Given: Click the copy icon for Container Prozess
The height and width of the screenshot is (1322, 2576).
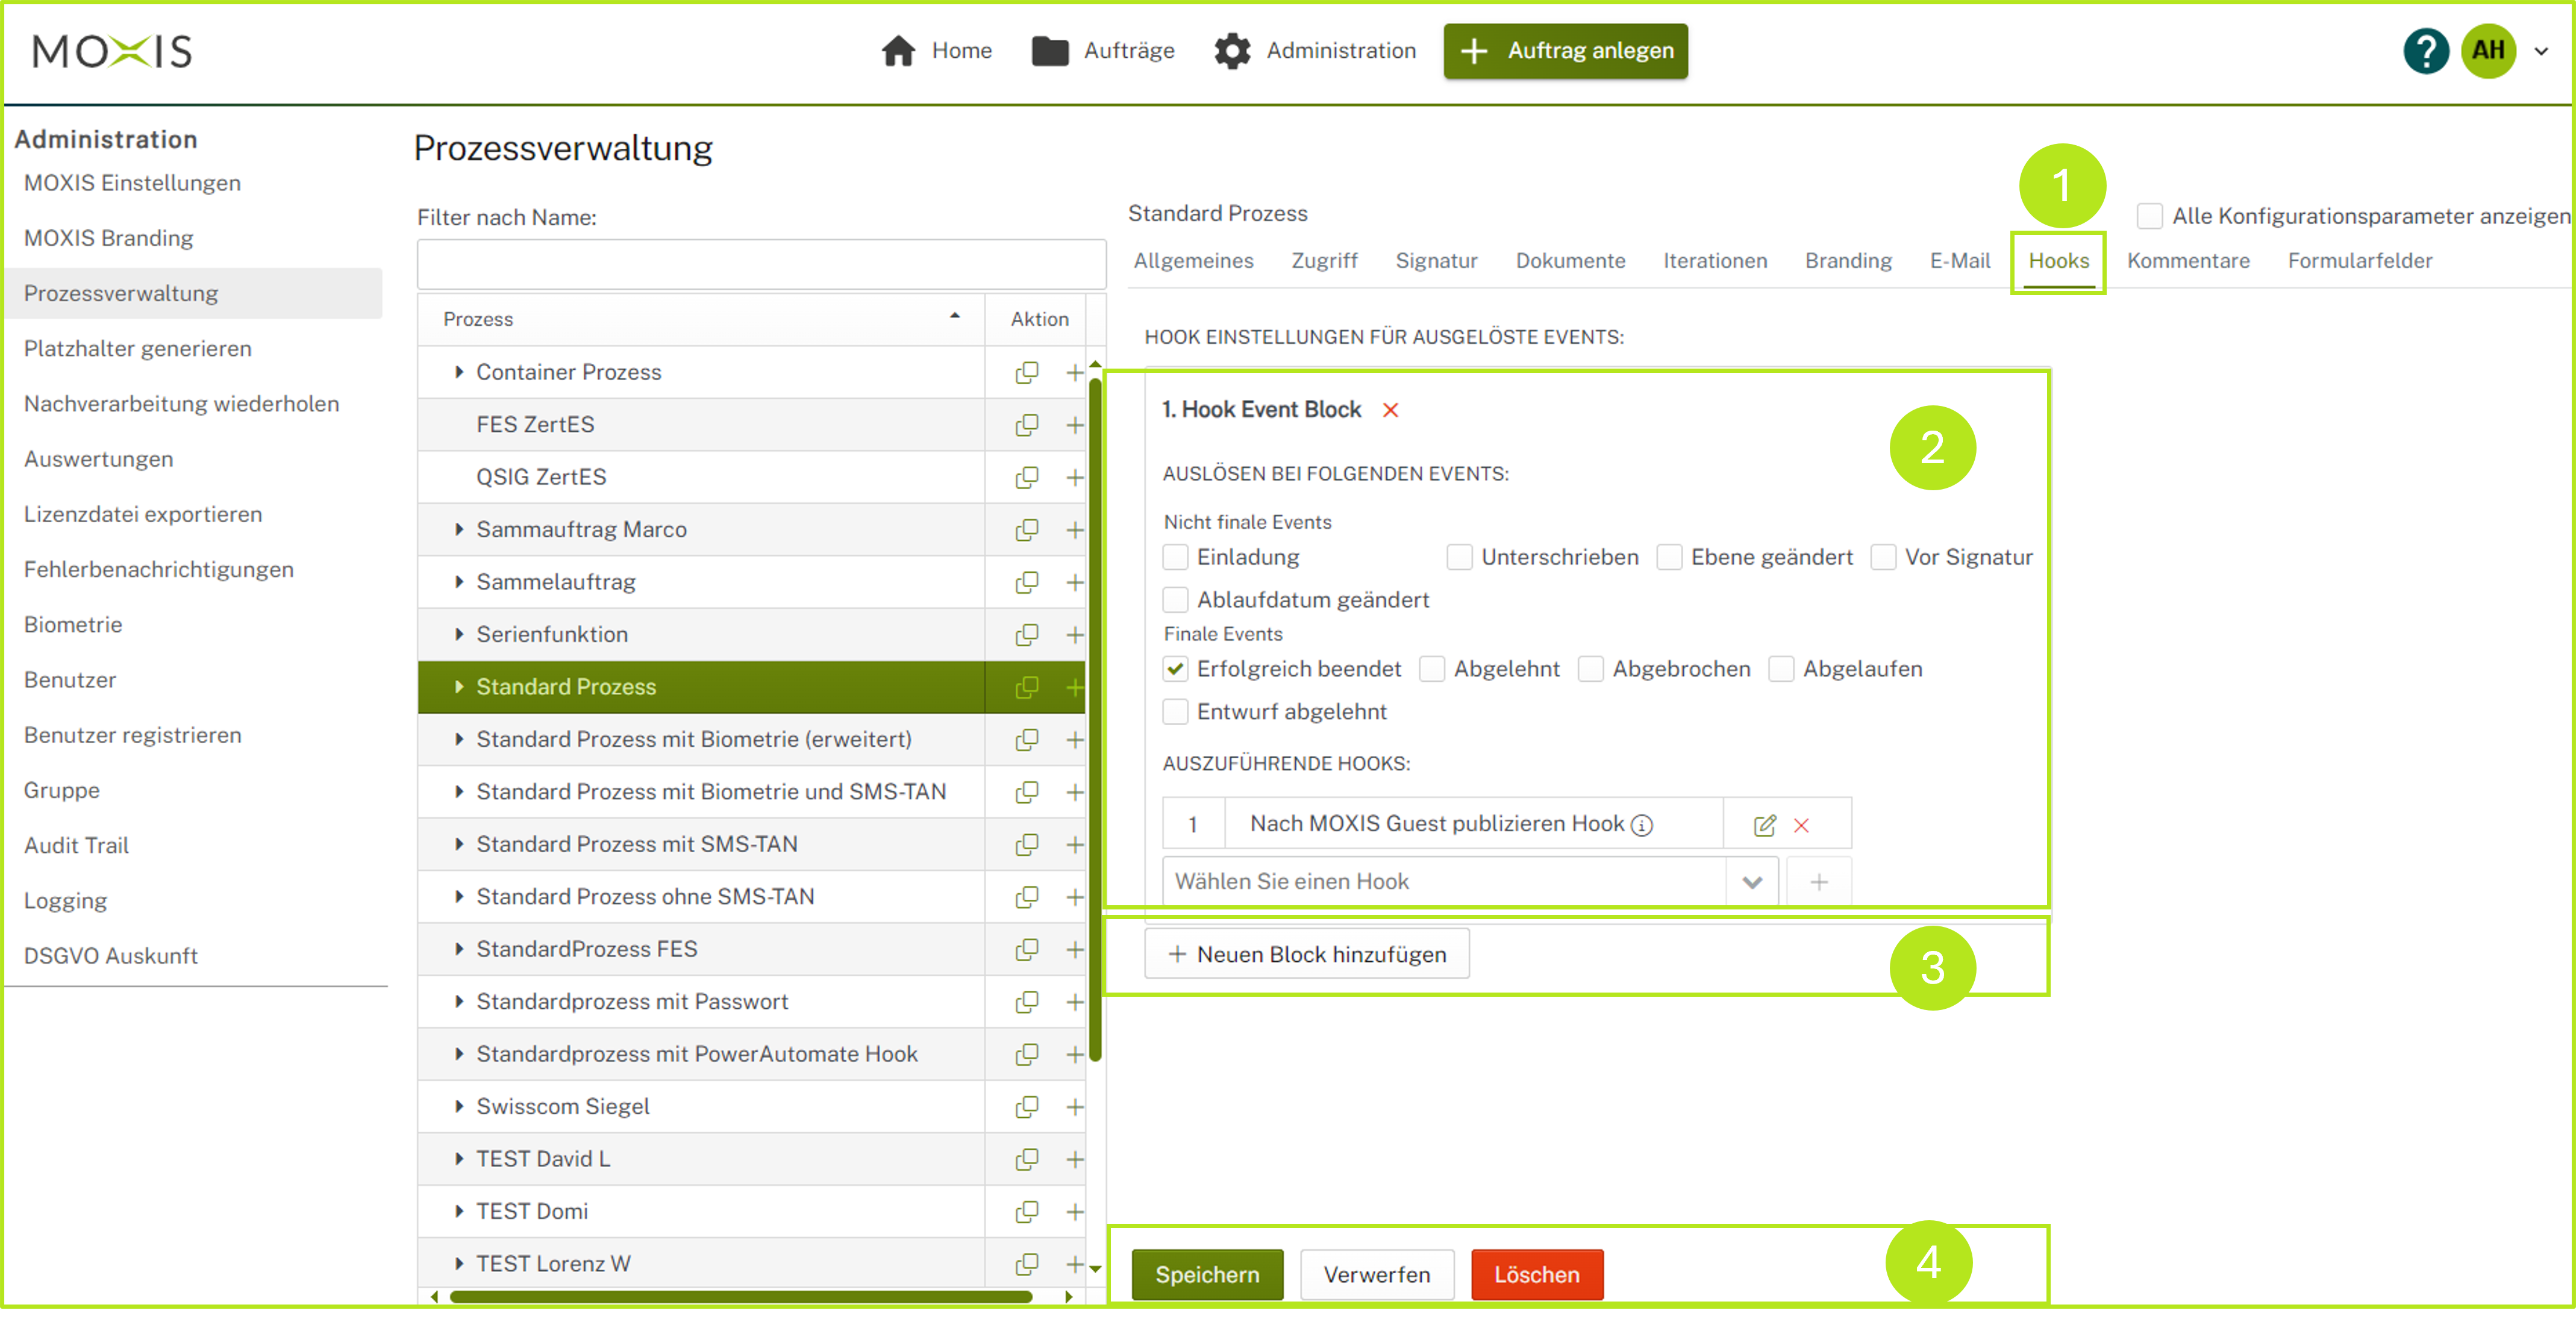Looking at the screenshot, I should point(1026,372).
